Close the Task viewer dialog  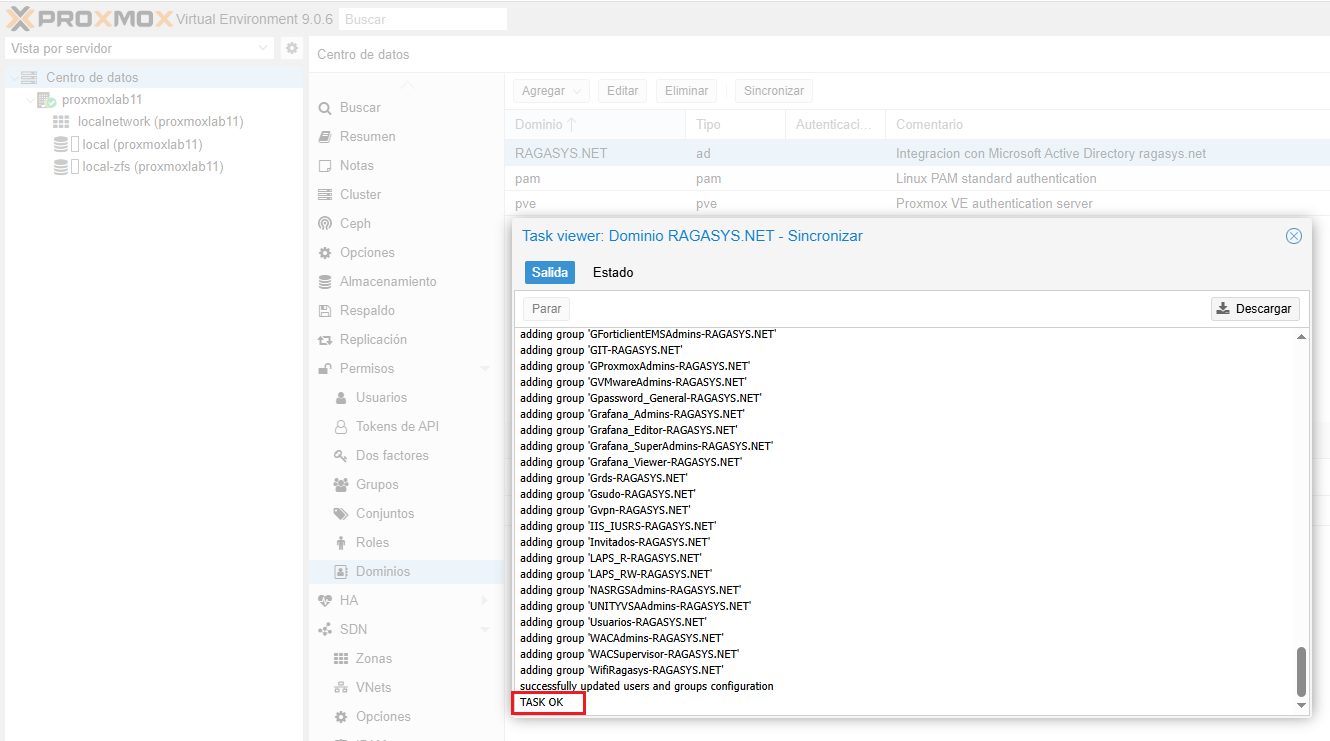point(1293,236)
